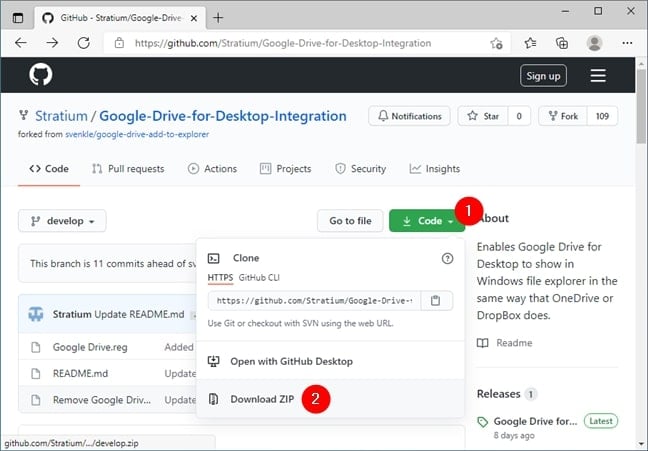This screenshot has width=648, height=451.
Task: Open Edge settings ellipsis menu
Action: coord(627,43)
